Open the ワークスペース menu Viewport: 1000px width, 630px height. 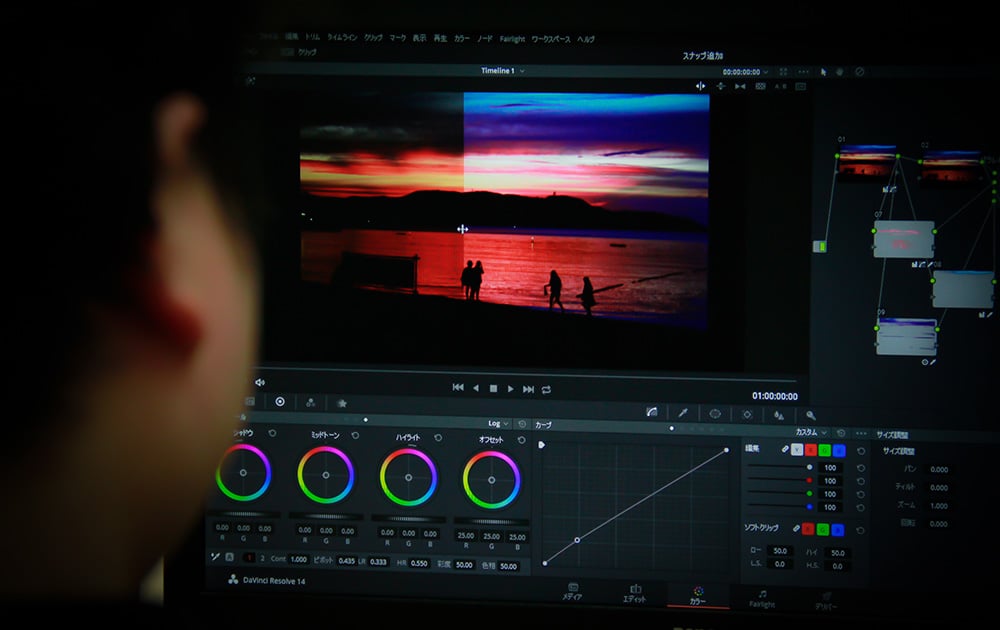551,39
